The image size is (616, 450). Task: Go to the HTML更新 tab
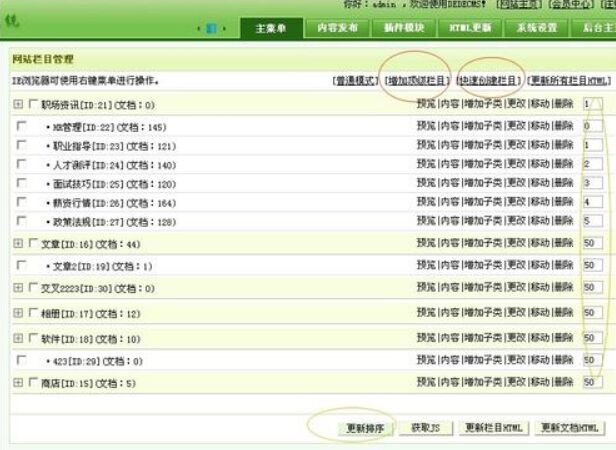coord(470,28)
